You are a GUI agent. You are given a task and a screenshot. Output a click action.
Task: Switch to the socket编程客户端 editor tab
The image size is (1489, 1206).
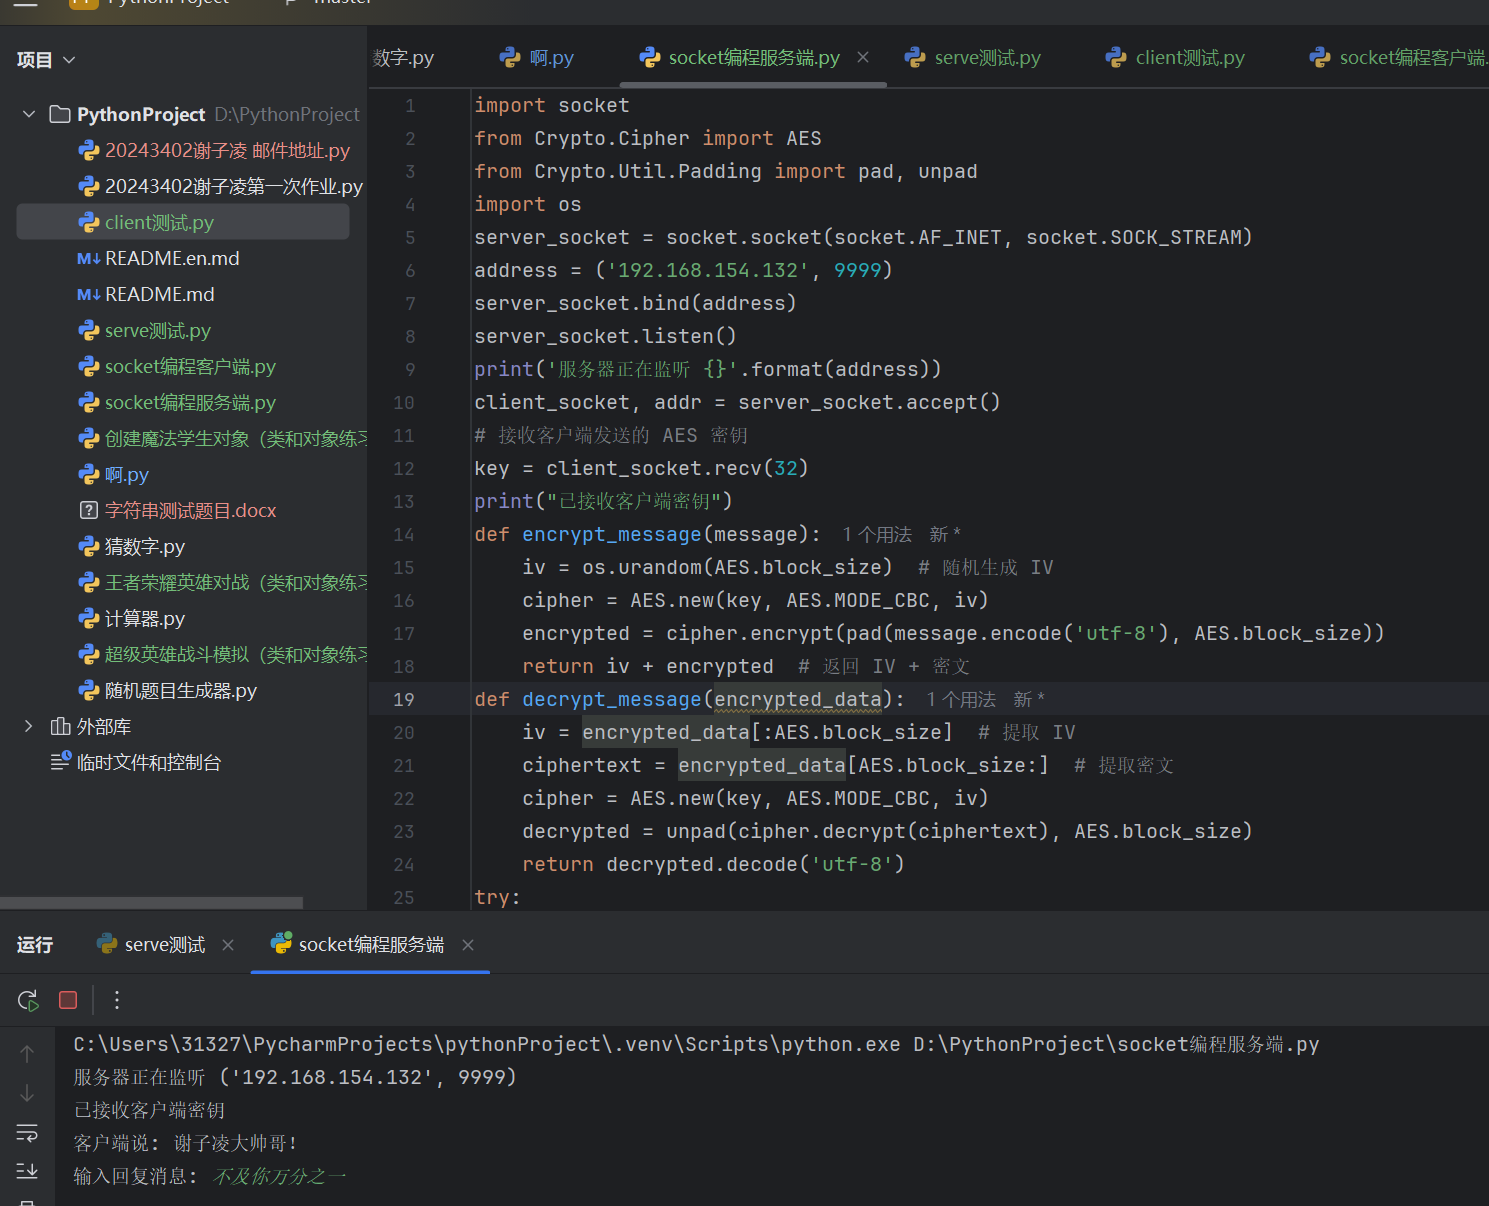click(1399, 57)
